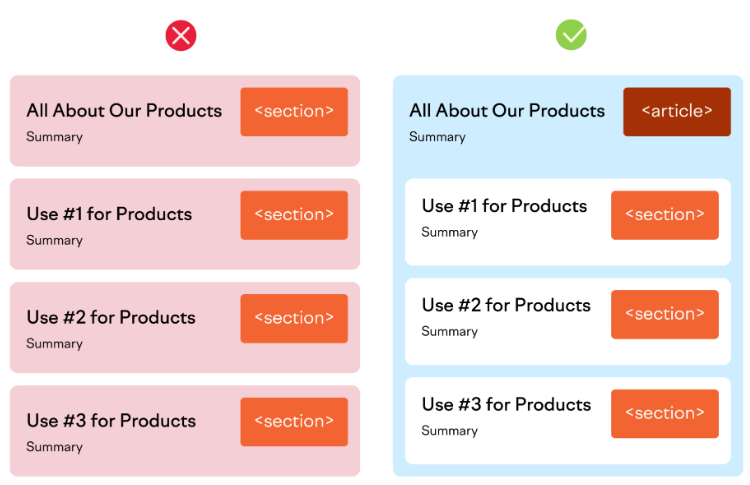This screenshot has height=485, width=750.
Task: Click the <section> tag in right 'Use #3' card
Action: (x=665, y=414)
